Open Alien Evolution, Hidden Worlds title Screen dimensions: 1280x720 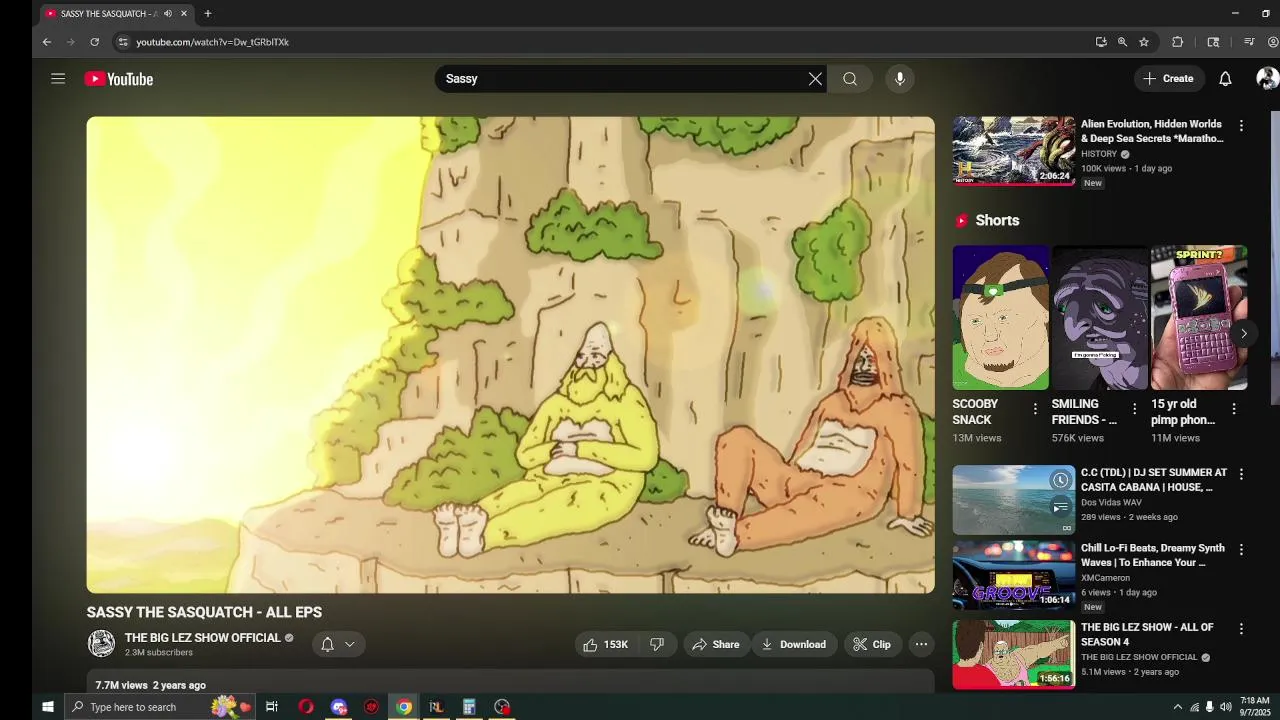pyautogui.click(x=1152, y=131)
